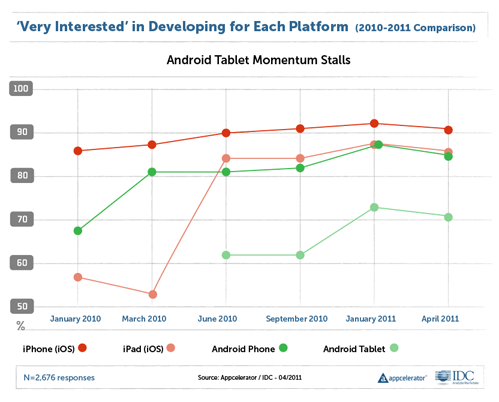Click the September 2010 axis label

tap(297, 319)
